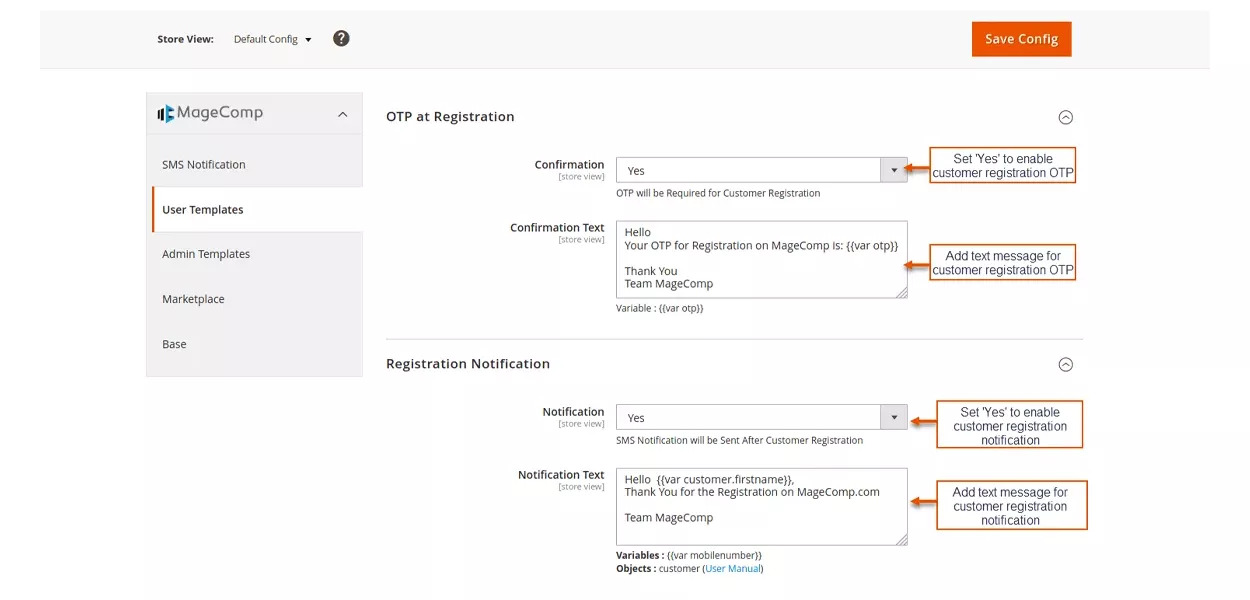Open the Base configuration section
The image size is (1250, 600).
click(x=173, y=343)
